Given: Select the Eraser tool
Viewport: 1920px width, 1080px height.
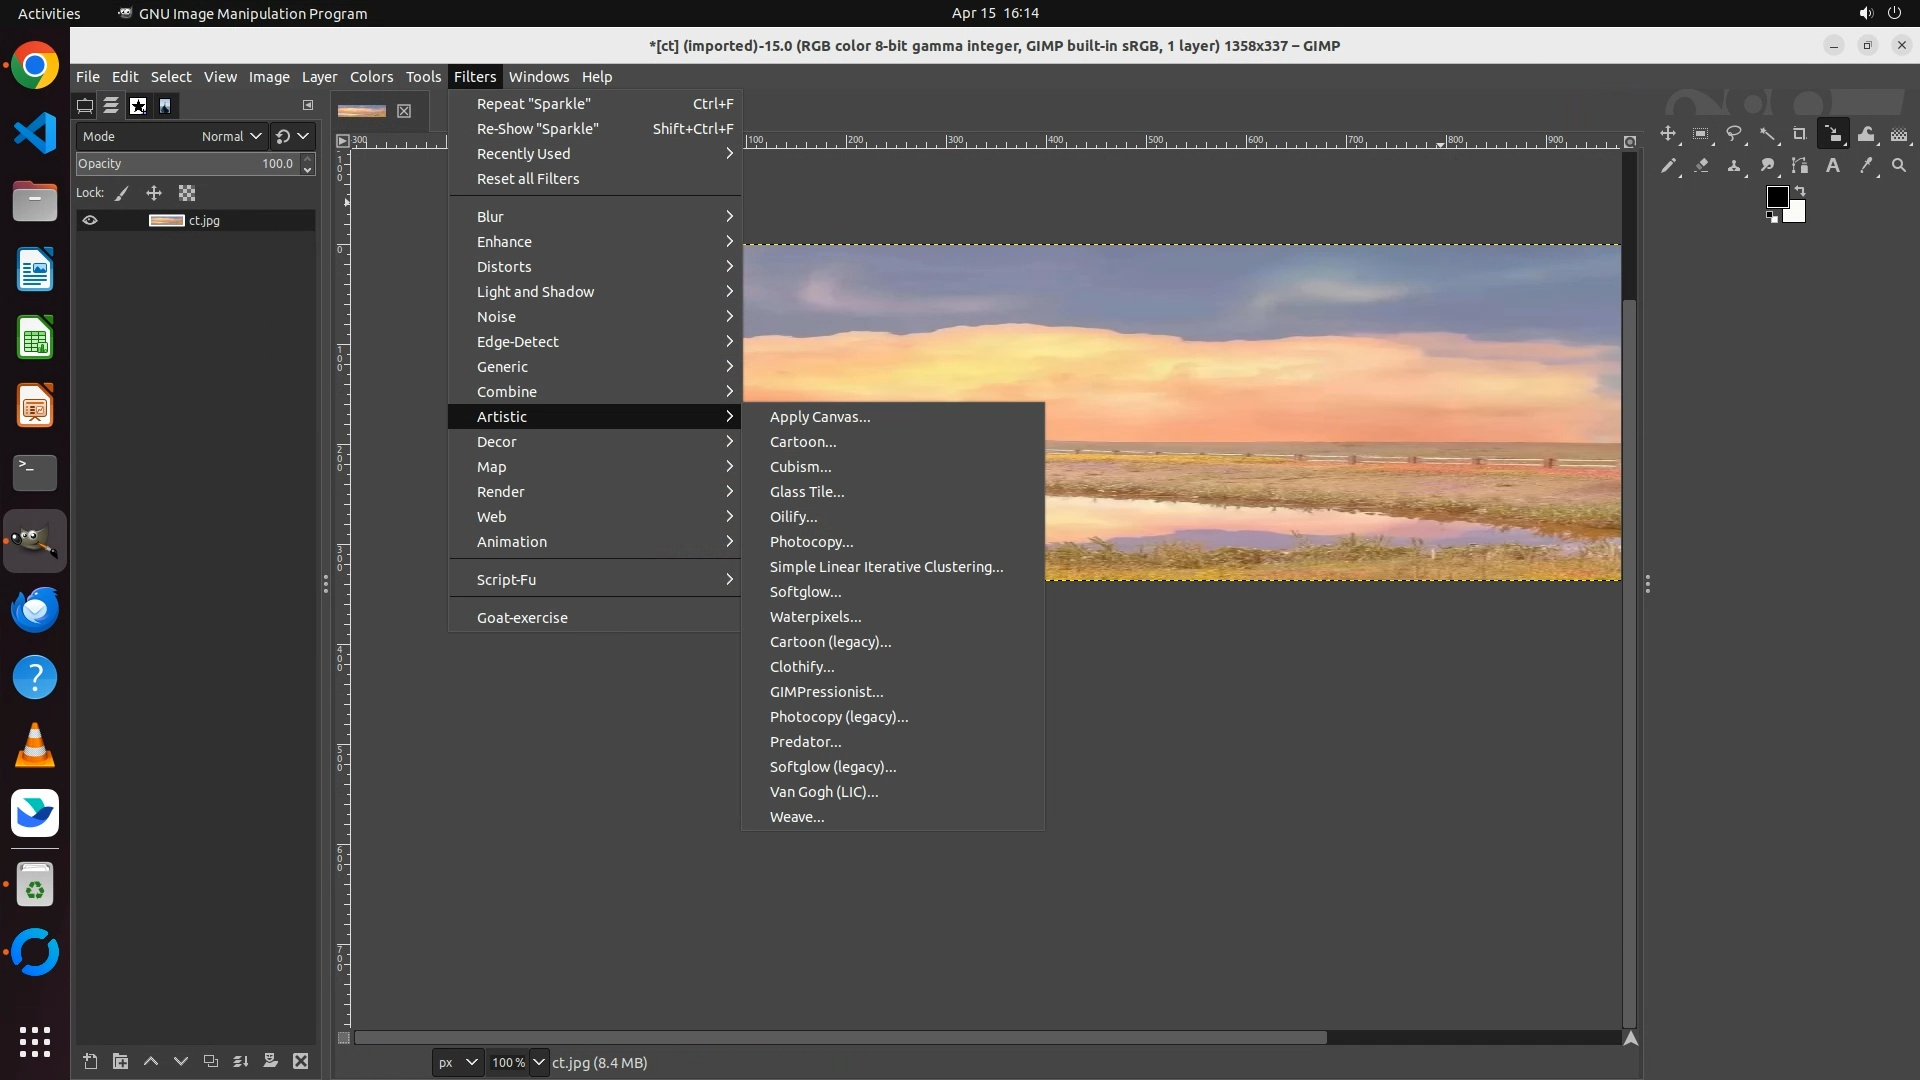Looking at the screenshot, I should [1701, 166].
